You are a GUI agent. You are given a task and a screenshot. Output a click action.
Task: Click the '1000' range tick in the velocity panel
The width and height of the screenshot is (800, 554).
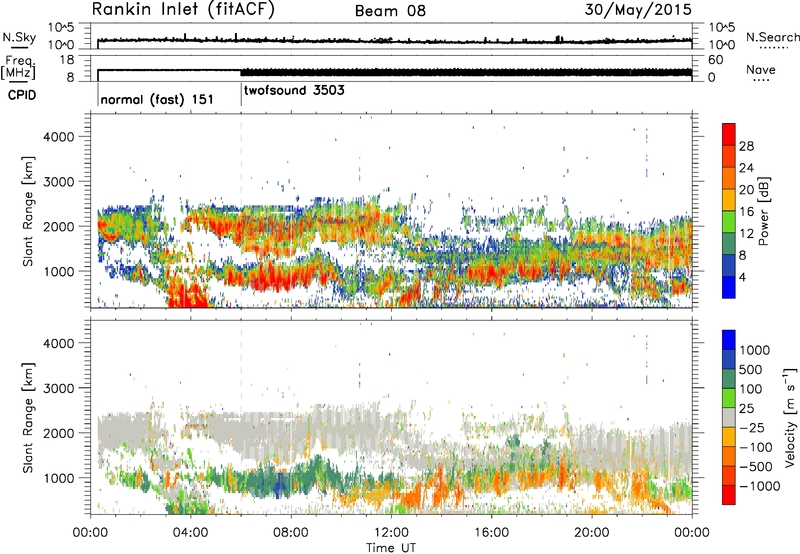[59, 478]
